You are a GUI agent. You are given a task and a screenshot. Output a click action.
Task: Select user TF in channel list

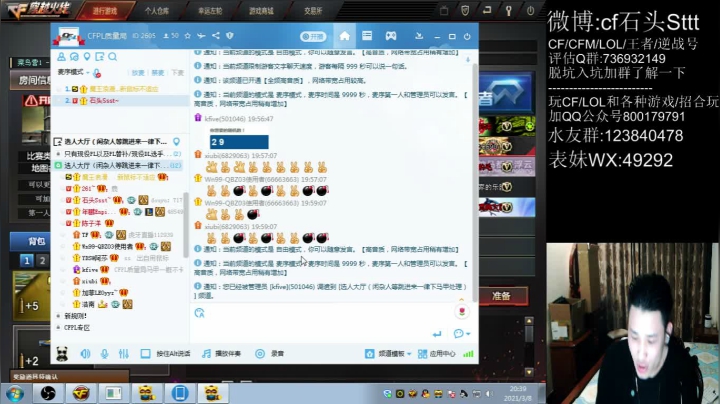click(x=85, y=235)
